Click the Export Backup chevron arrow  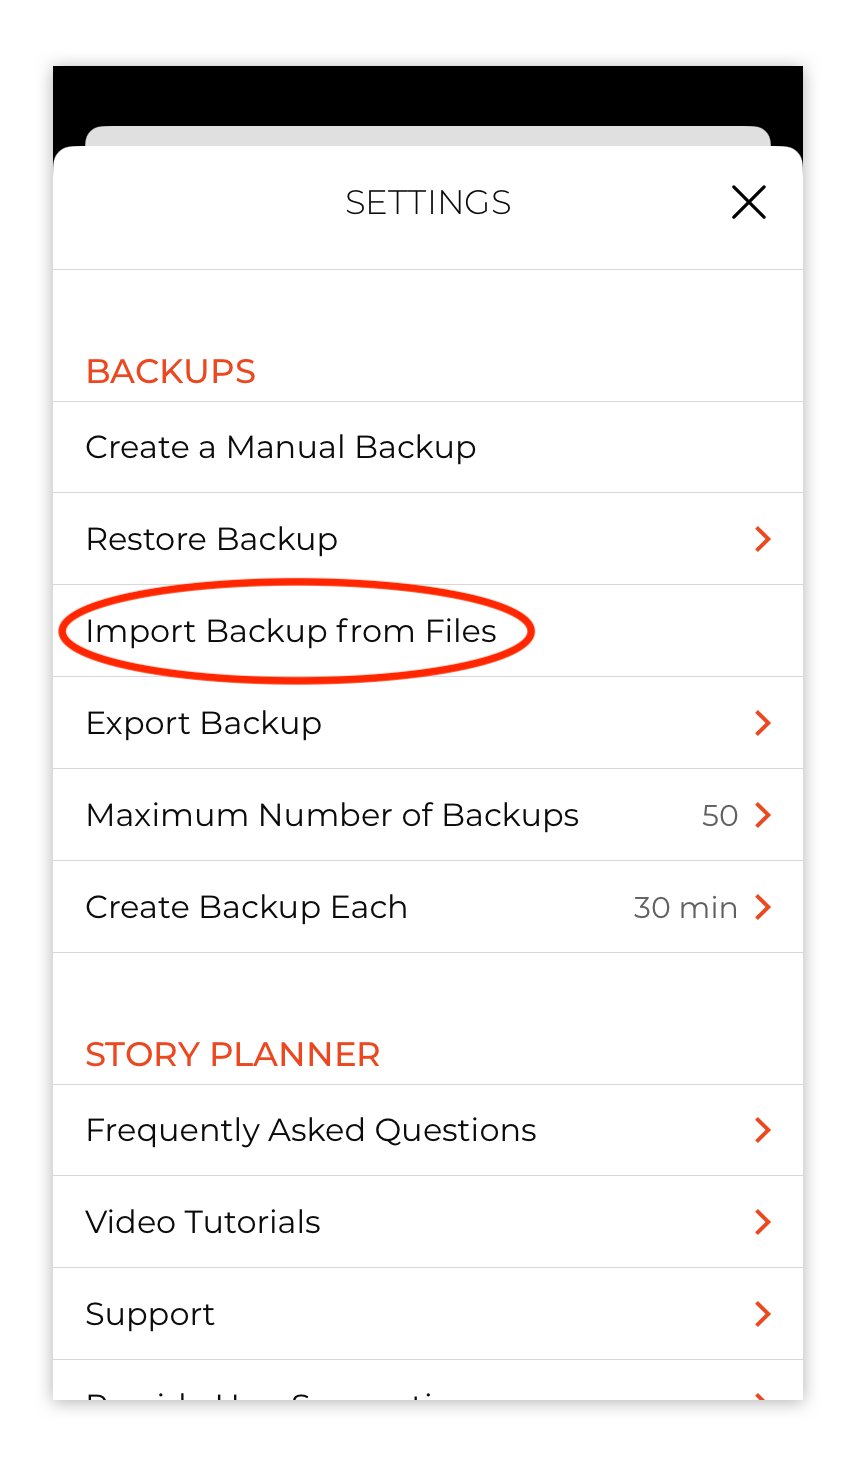(x=763, y=723)
